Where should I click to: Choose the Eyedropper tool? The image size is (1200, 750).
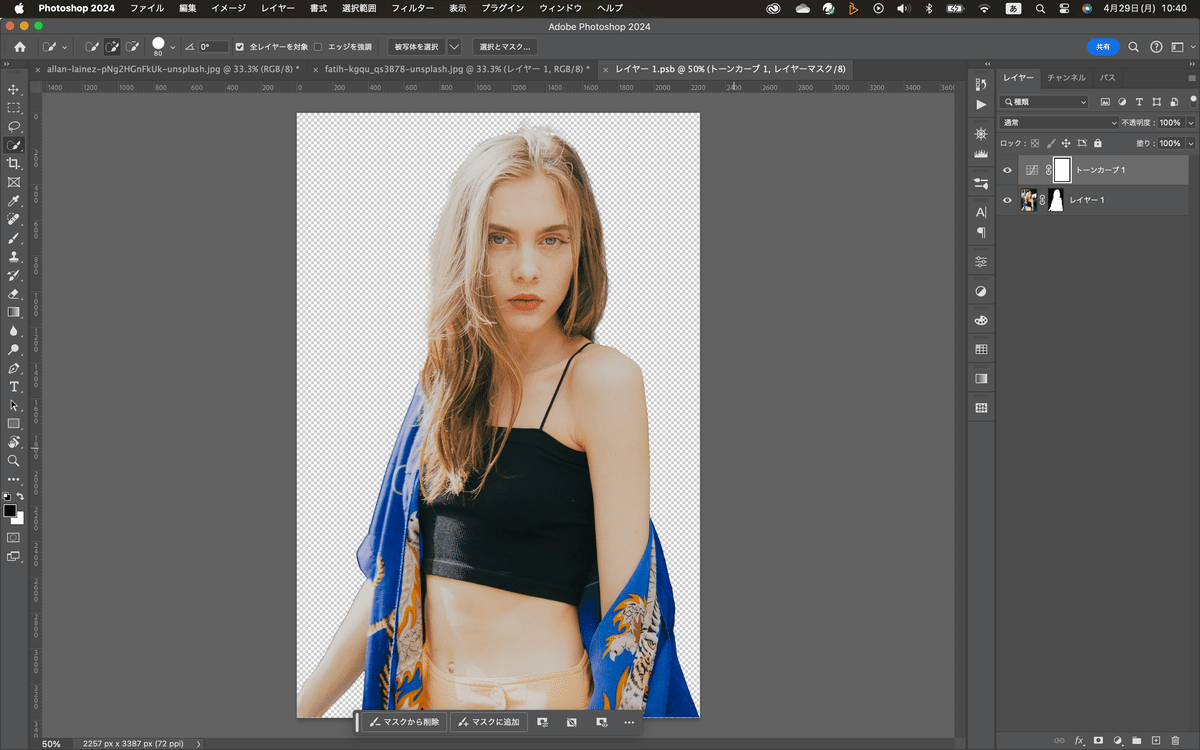14,201
